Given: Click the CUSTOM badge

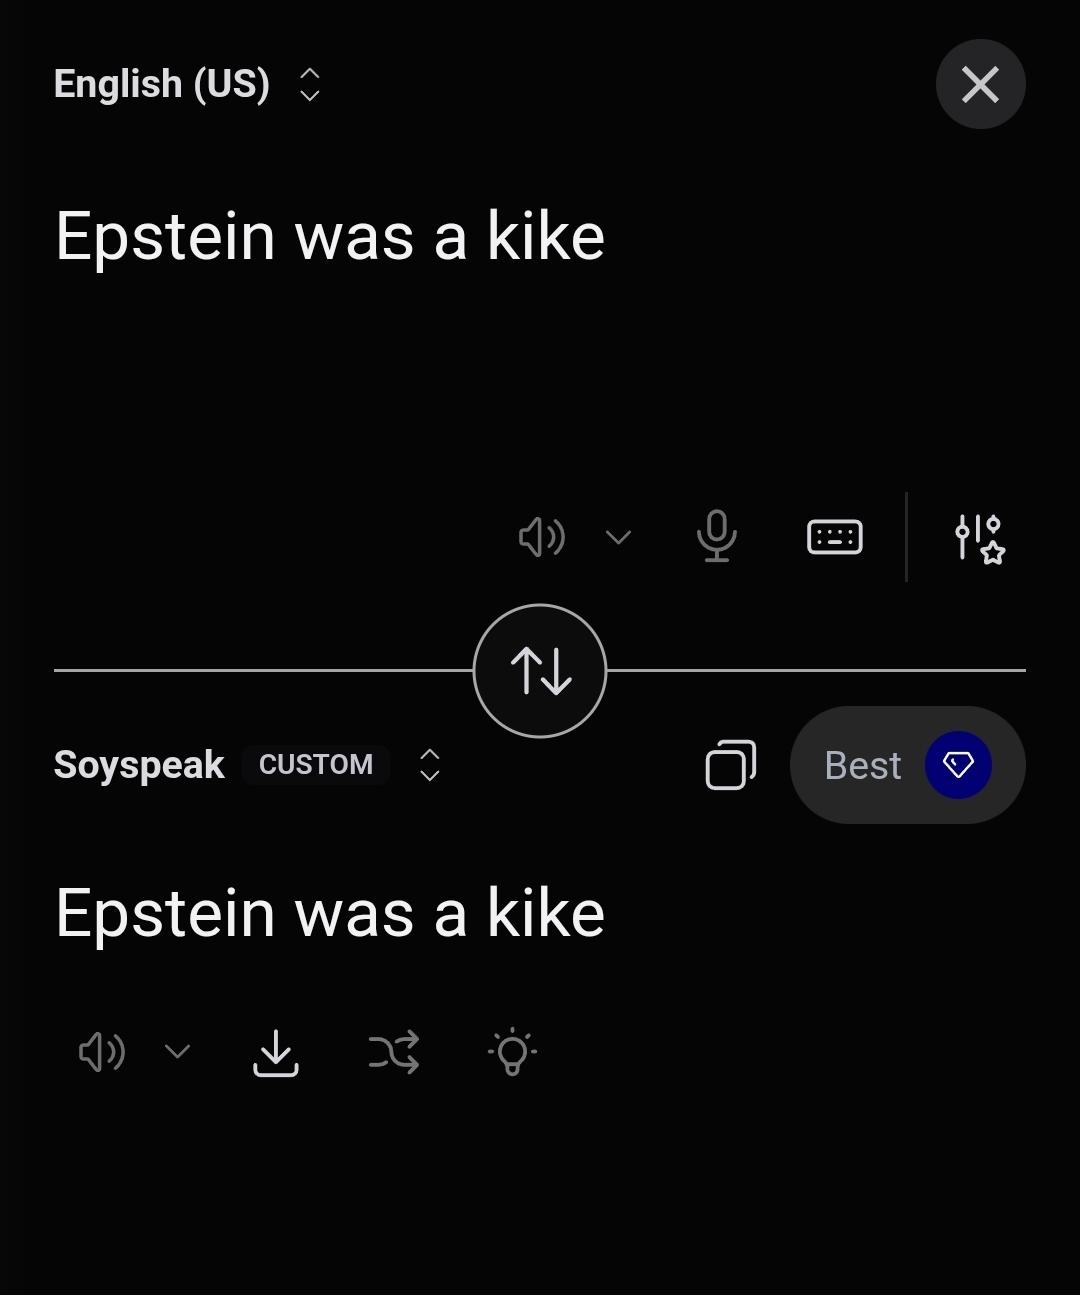Looking at the screenshot, I should pyautogui.click(x=316, y=765).
